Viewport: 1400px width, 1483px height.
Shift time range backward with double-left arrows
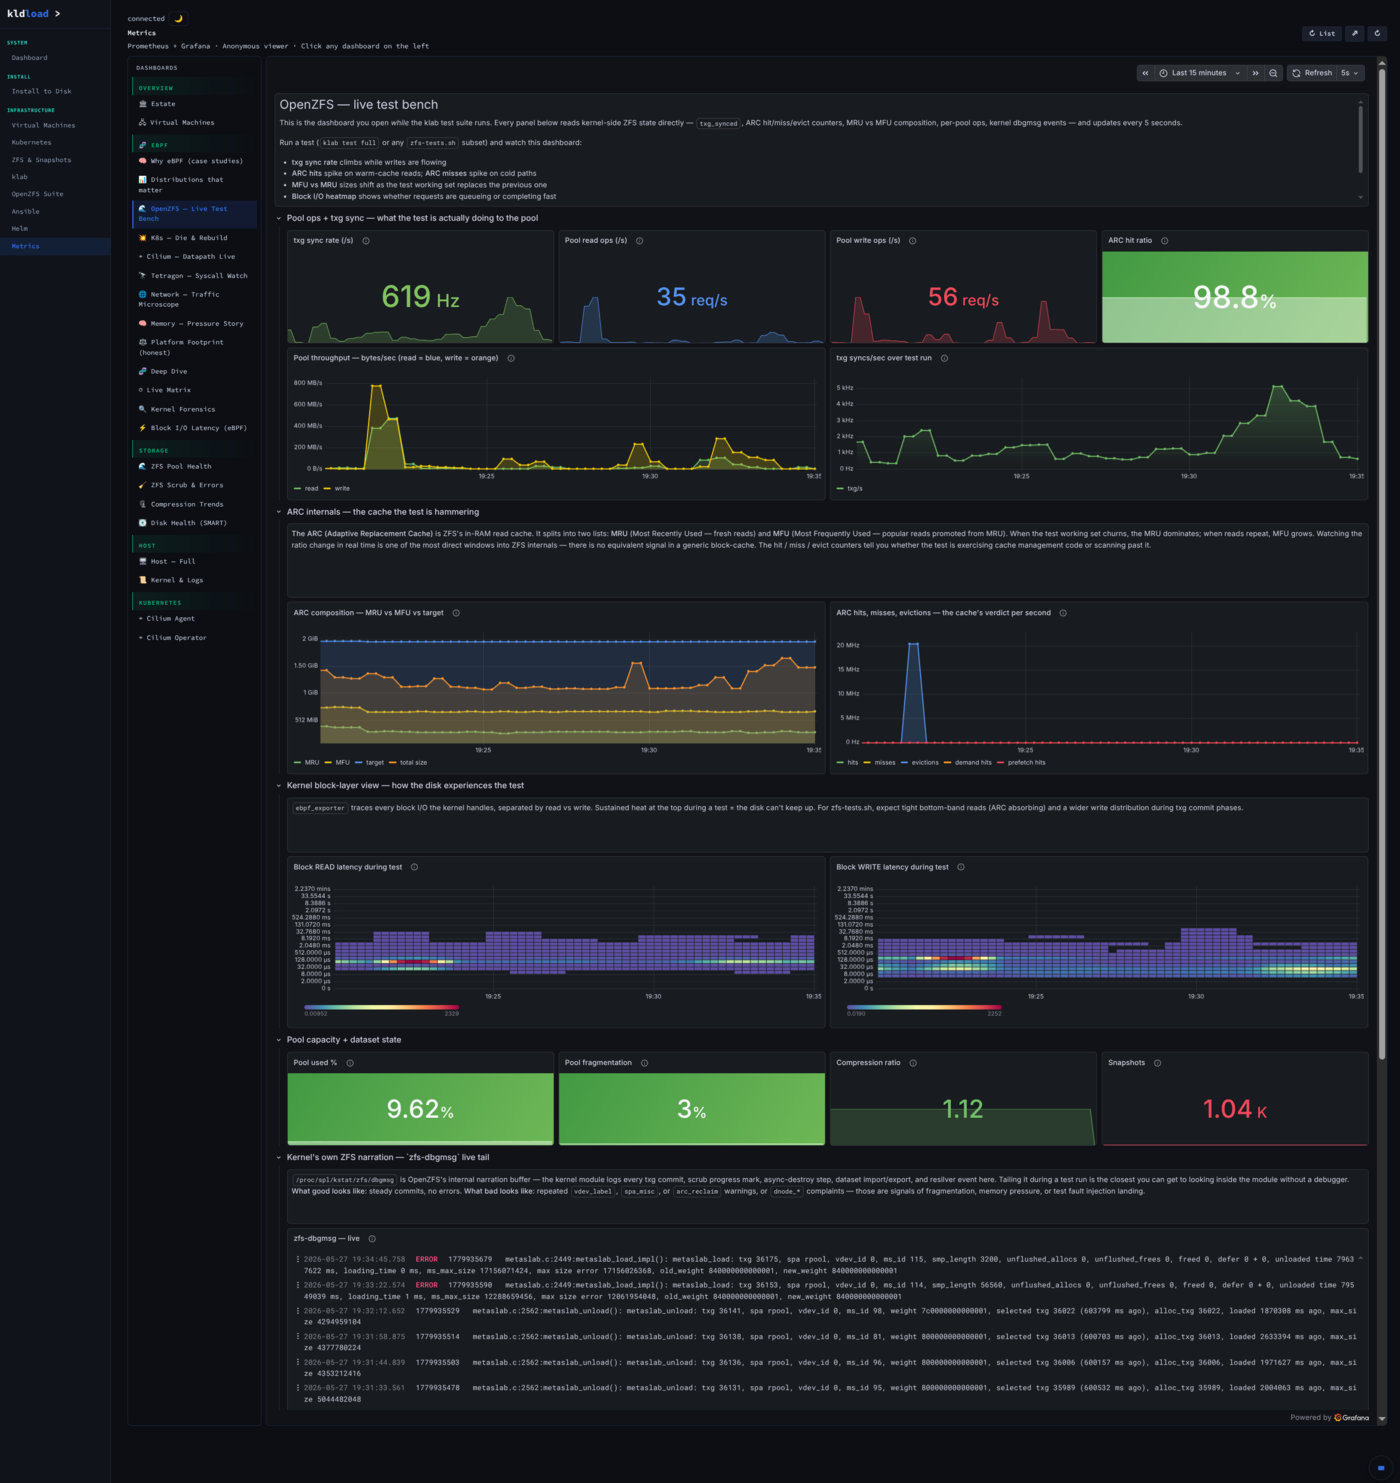tap(1145, 73)
